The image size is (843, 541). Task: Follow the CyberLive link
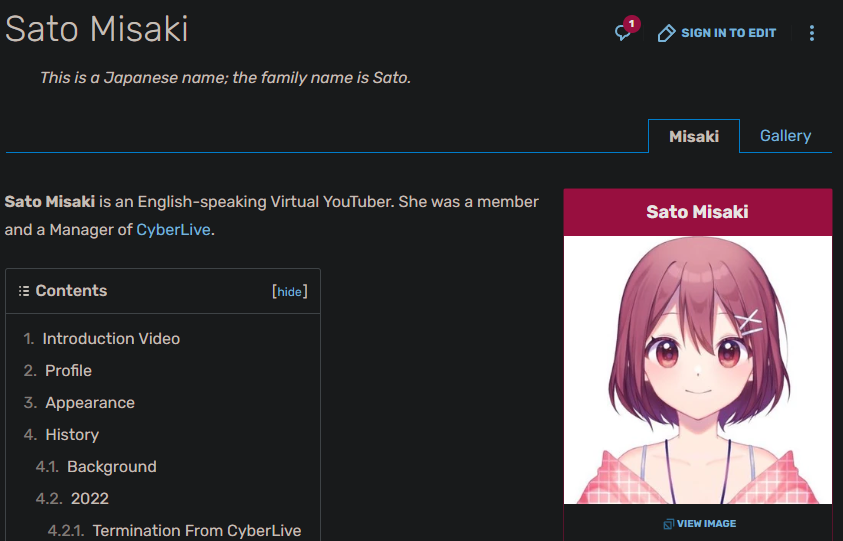pyautogui.click(x=173, y=230)
